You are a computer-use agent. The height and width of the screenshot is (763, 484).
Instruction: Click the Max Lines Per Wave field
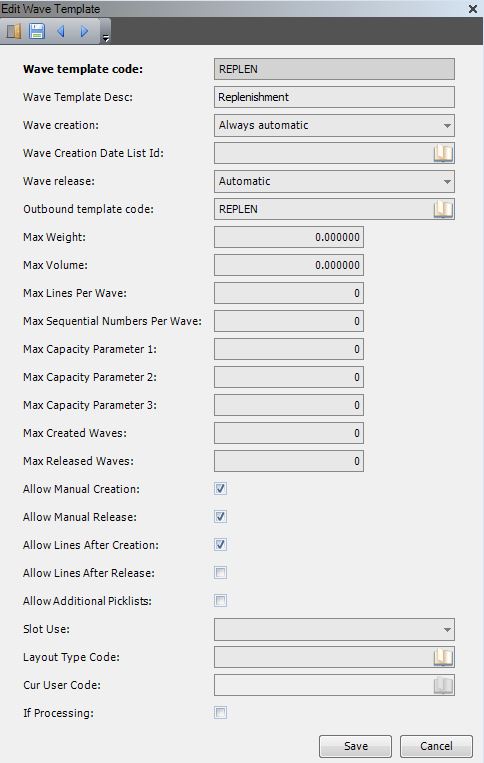coord(289,293)
